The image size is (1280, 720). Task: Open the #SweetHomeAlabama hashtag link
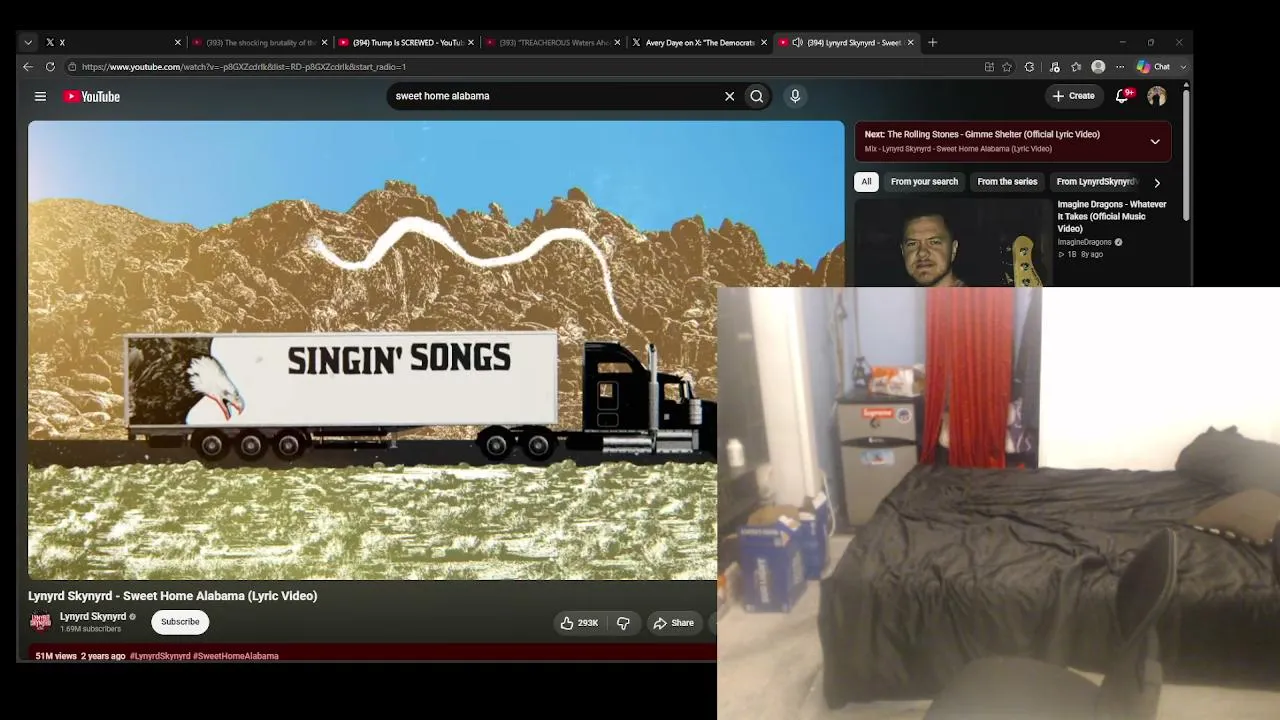coord(236,656)
